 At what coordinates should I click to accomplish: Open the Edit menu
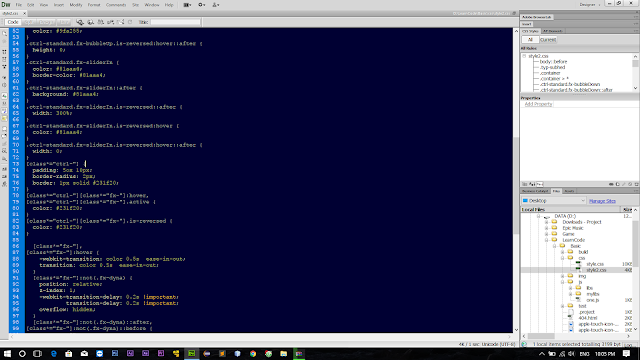click(31, 5)
